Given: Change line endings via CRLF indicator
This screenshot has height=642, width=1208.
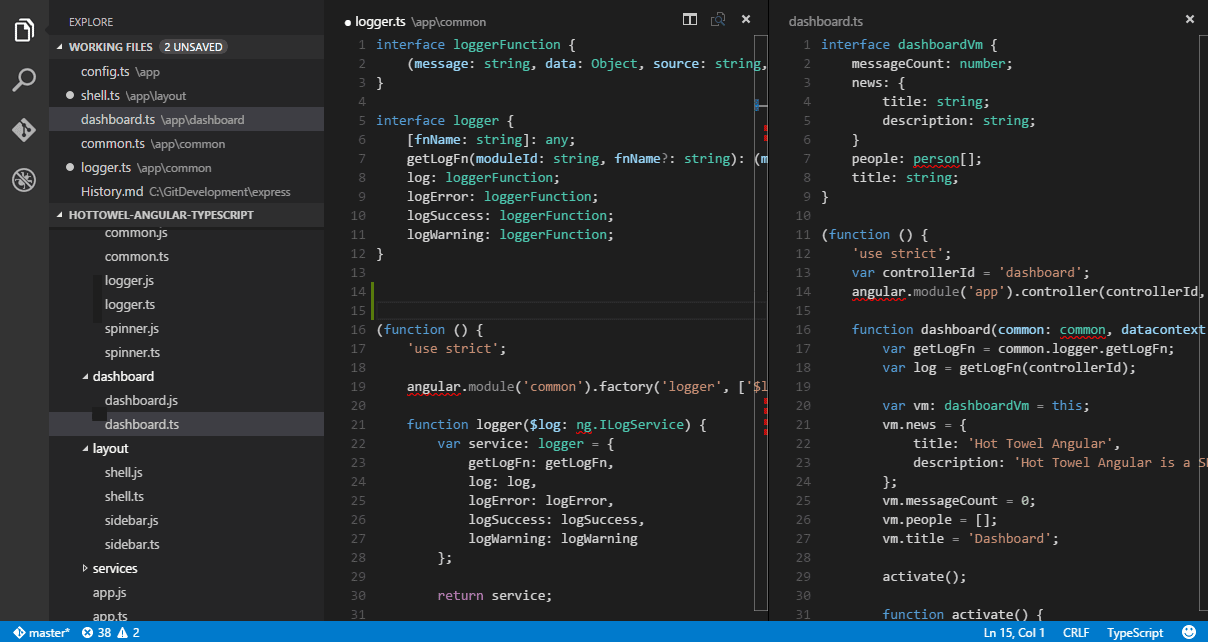Looking at the screenshot, I should point(1075,632).
